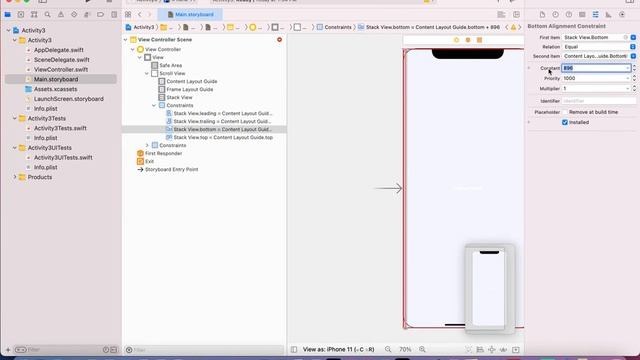Open the Report navigator
Screen dimensions: 640x360
[x=114, y=15]
